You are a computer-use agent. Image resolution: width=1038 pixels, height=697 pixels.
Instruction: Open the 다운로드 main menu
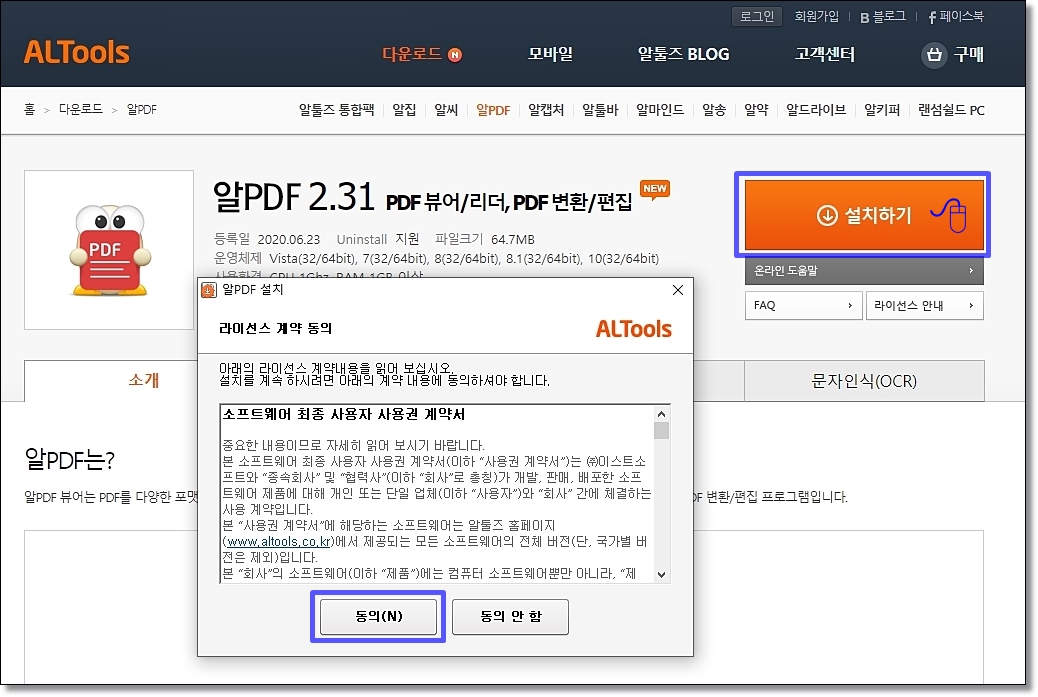point(412,54)
